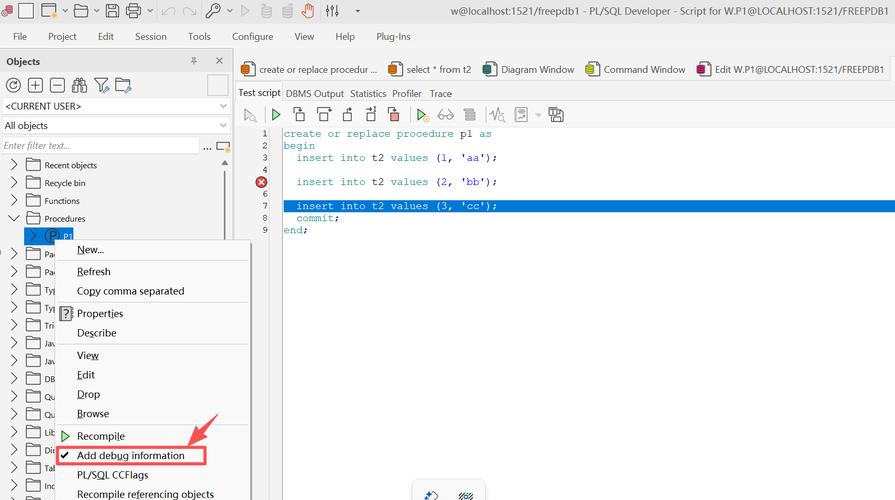Image resolution: width=895 pixels, height=500 pixels.
Task: Switch to the Profiler tab
Action: (x=407, y=94)
